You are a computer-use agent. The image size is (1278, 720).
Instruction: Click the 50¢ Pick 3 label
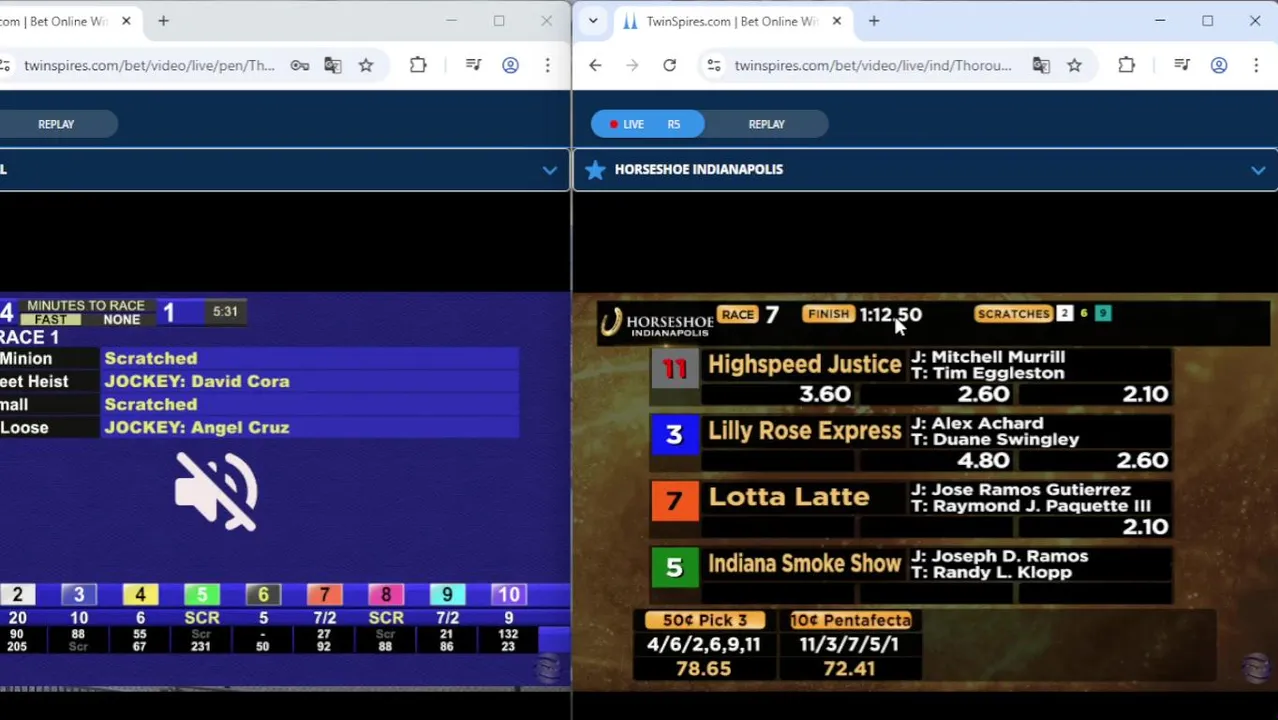click(x=704, y=620)
